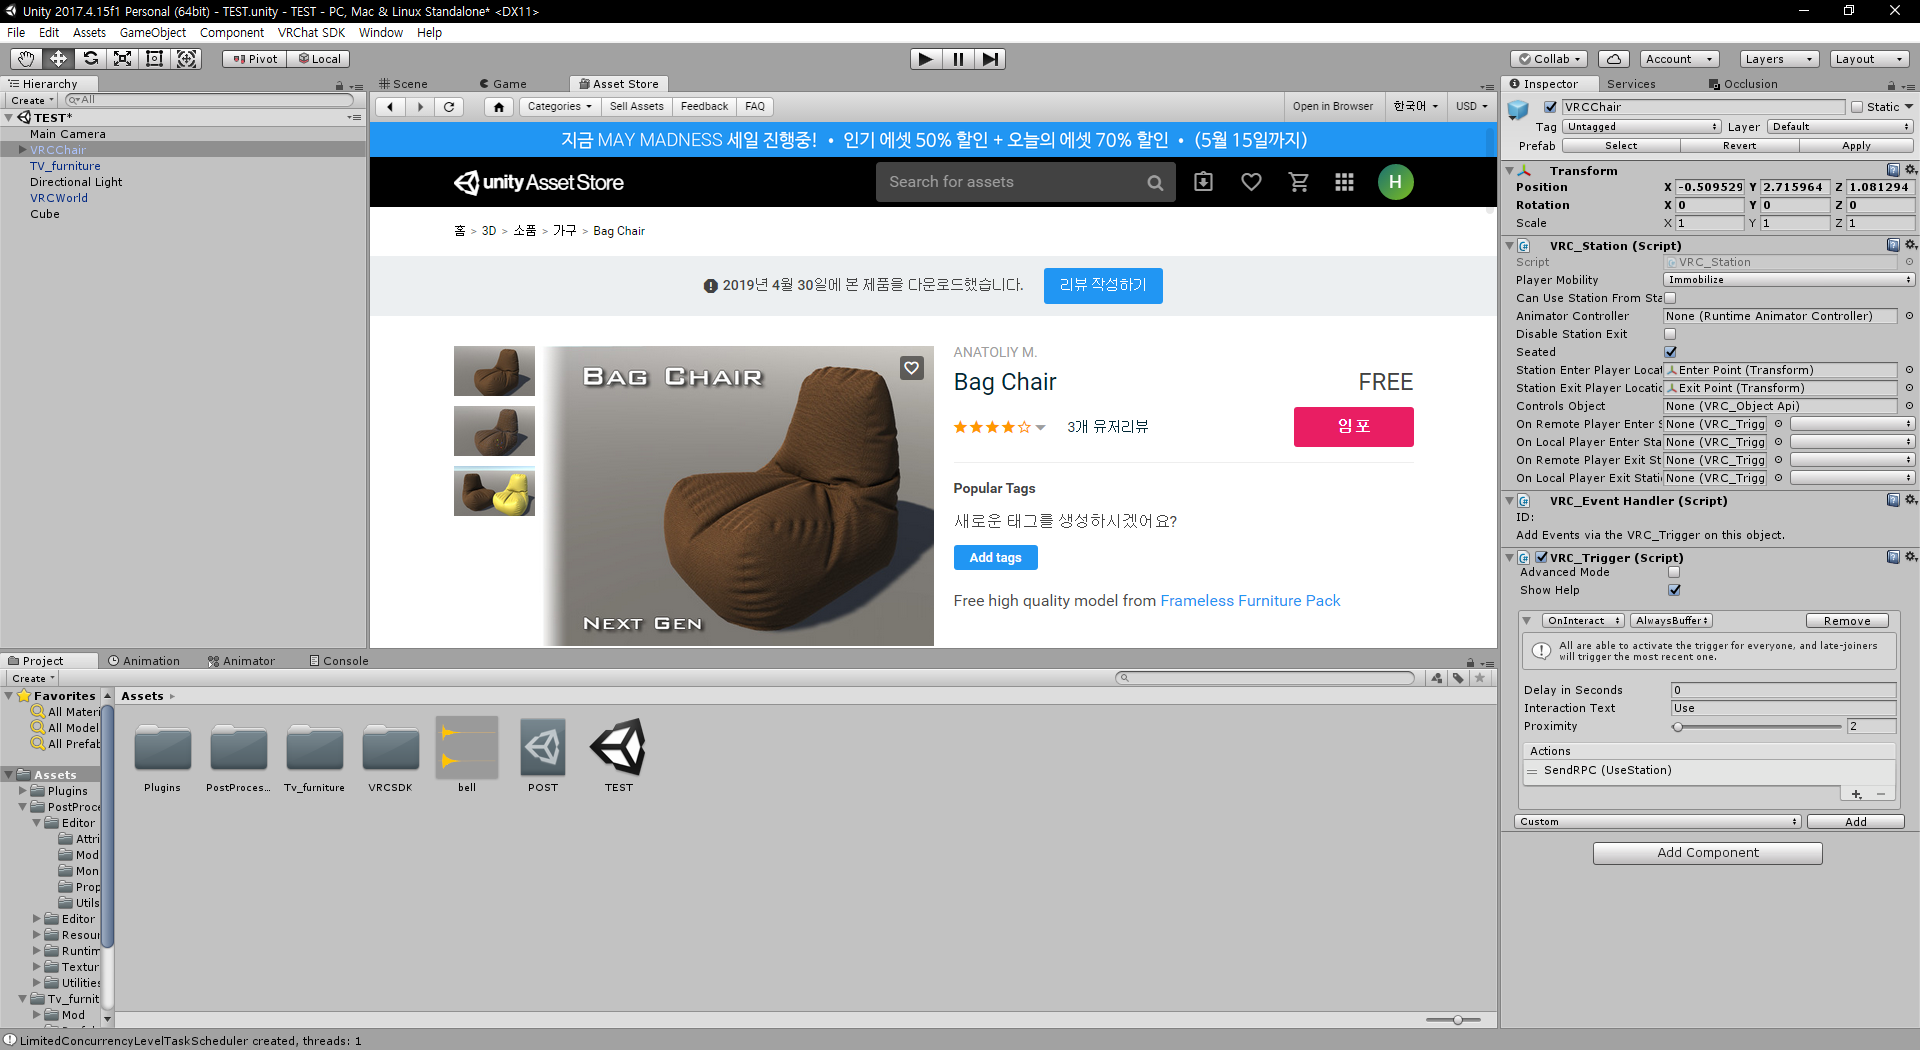Select the two-chairs thumbnail

pos(494,491)
